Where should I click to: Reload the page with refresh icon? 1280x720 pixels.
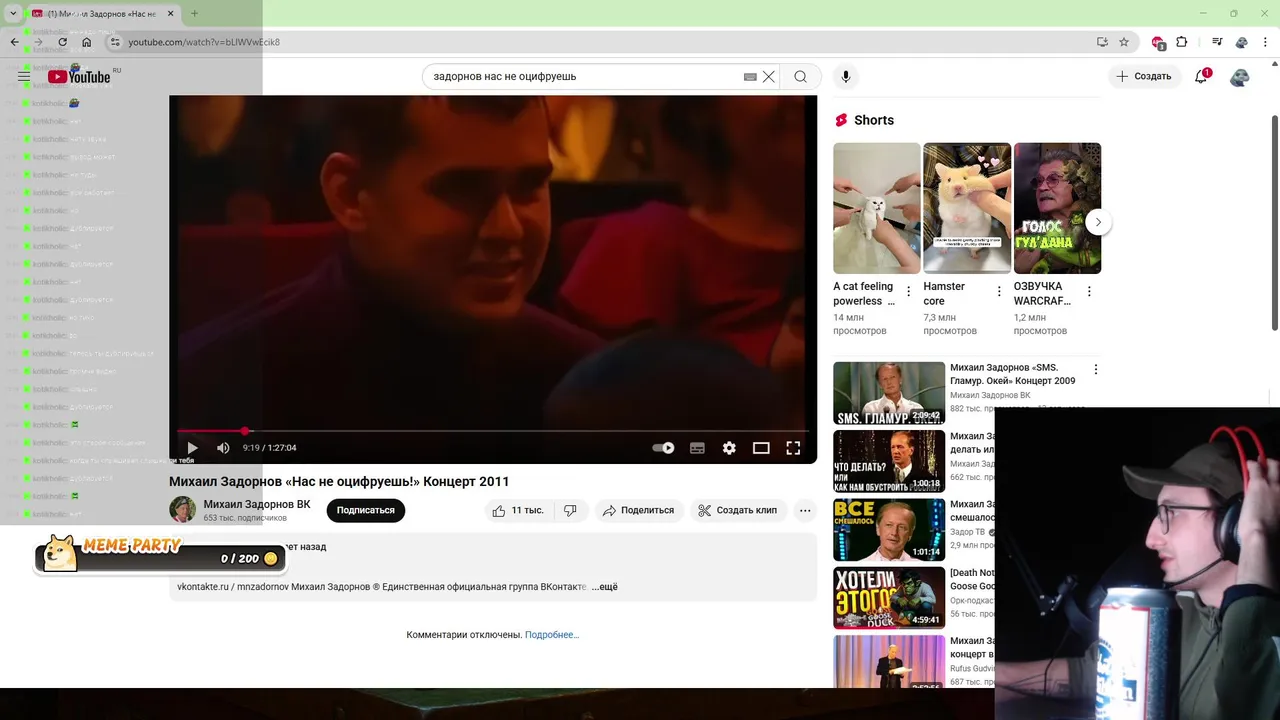point(62,42)
